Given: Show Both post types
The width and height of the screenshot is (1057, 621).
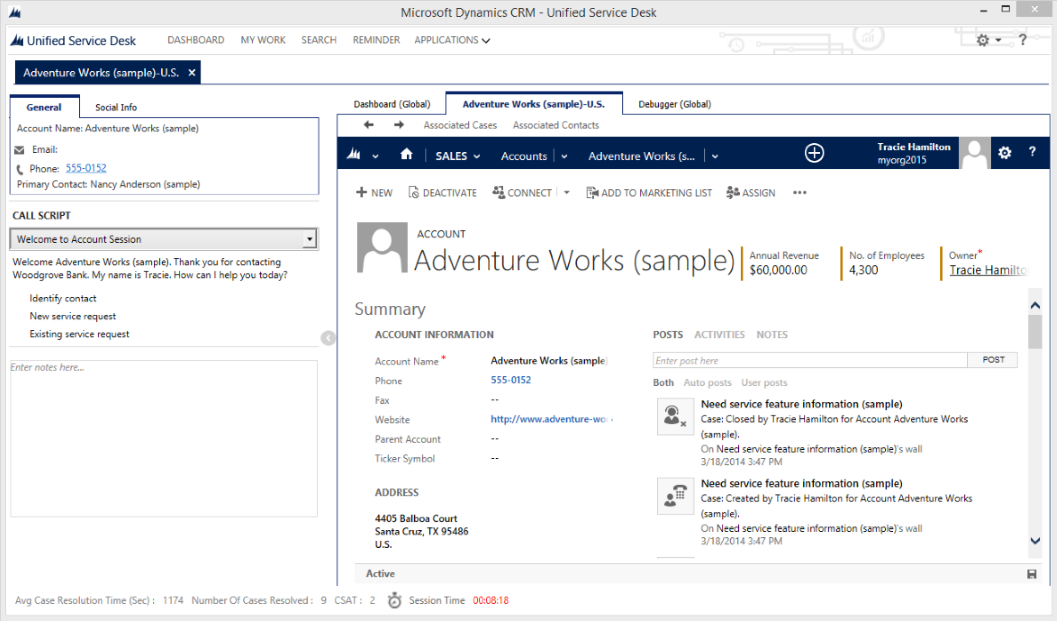Looking at the screenshot, I should pos(663,382).
